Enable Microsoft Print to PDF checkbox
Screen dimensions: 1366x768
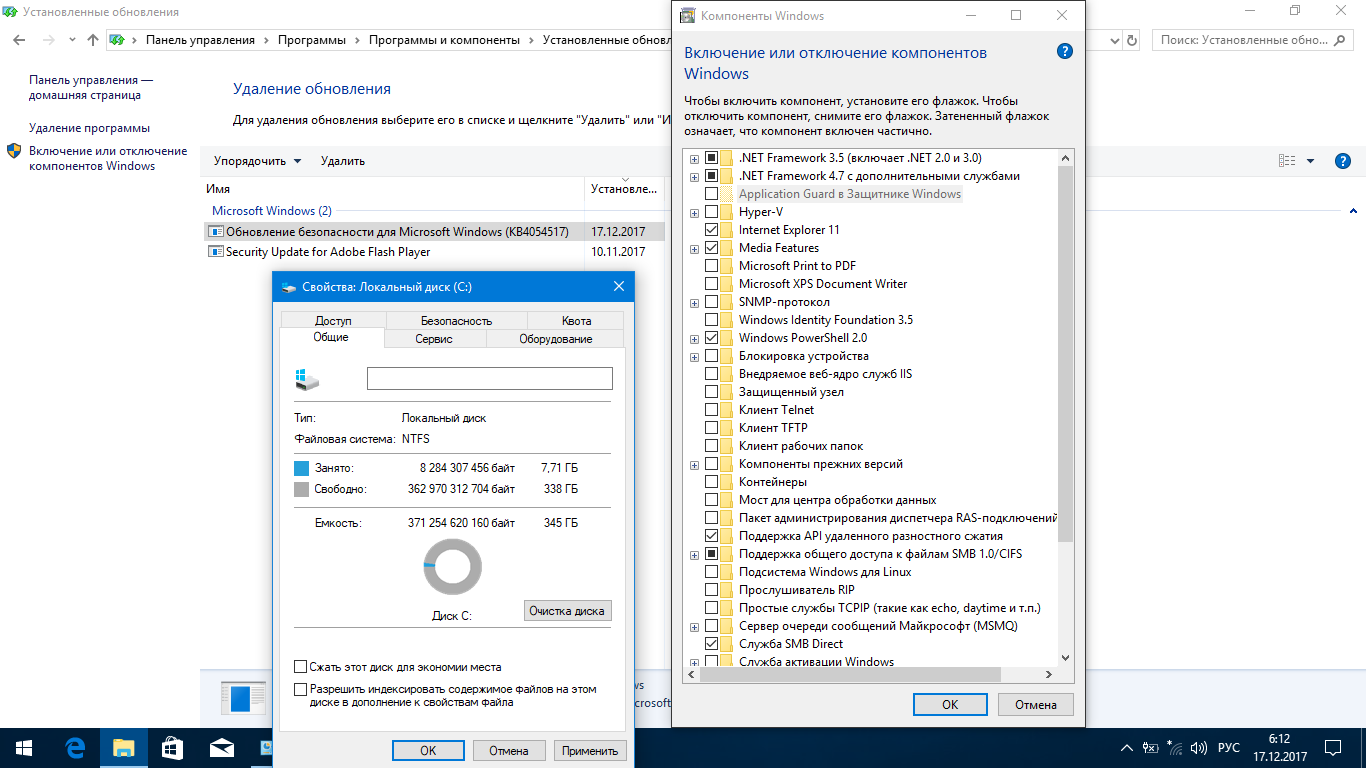click(x=711, y=266)
